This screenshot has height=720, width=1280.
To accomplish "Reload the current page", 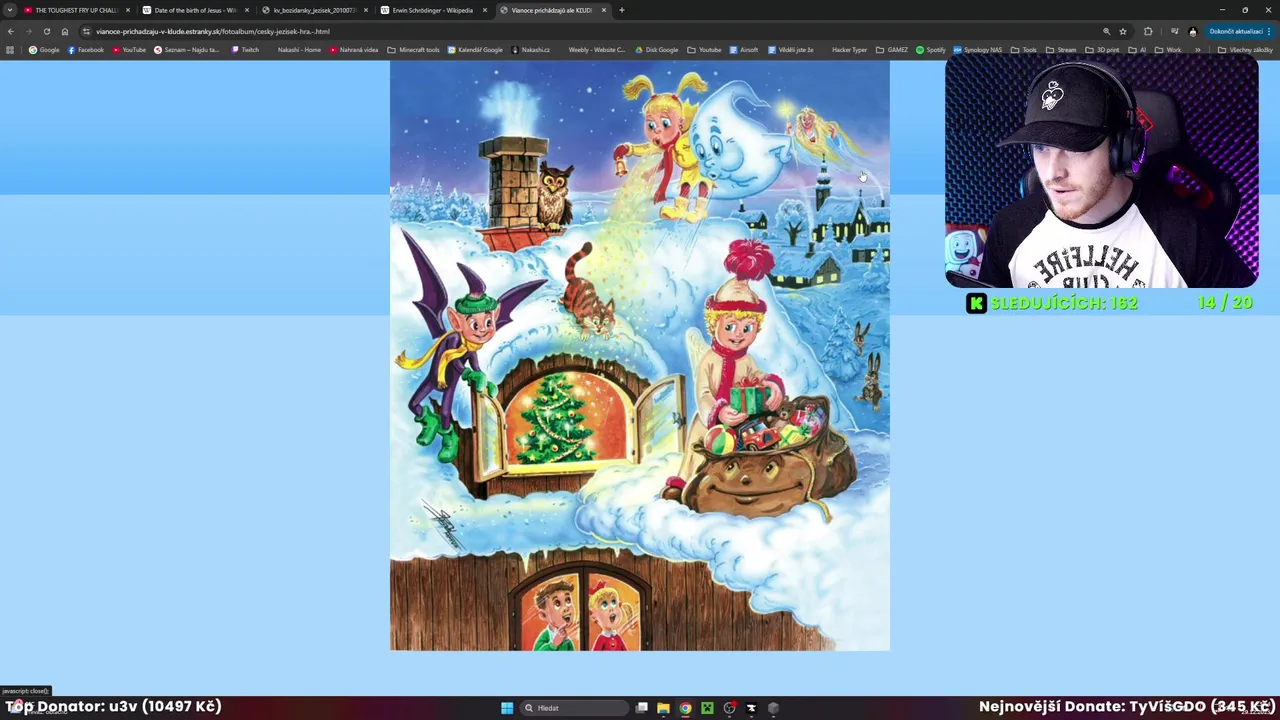I will pyautogui.click(x=46, y=31).
